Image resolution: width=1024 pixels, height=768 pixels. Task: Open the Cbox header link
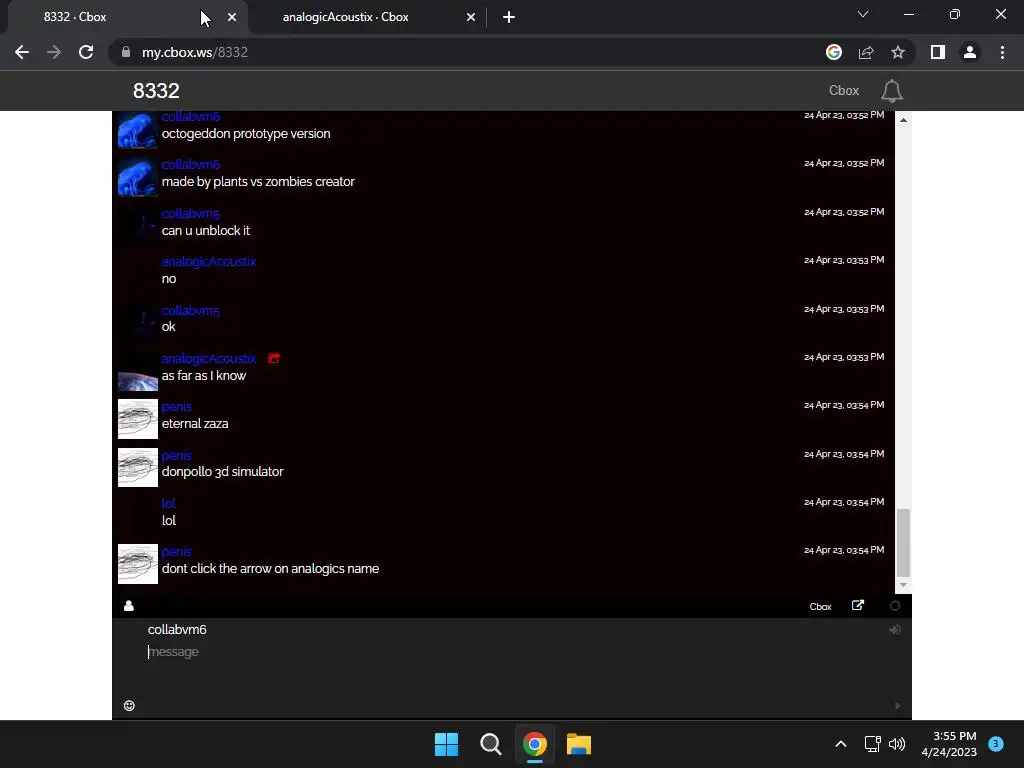[x=844, y=91]
